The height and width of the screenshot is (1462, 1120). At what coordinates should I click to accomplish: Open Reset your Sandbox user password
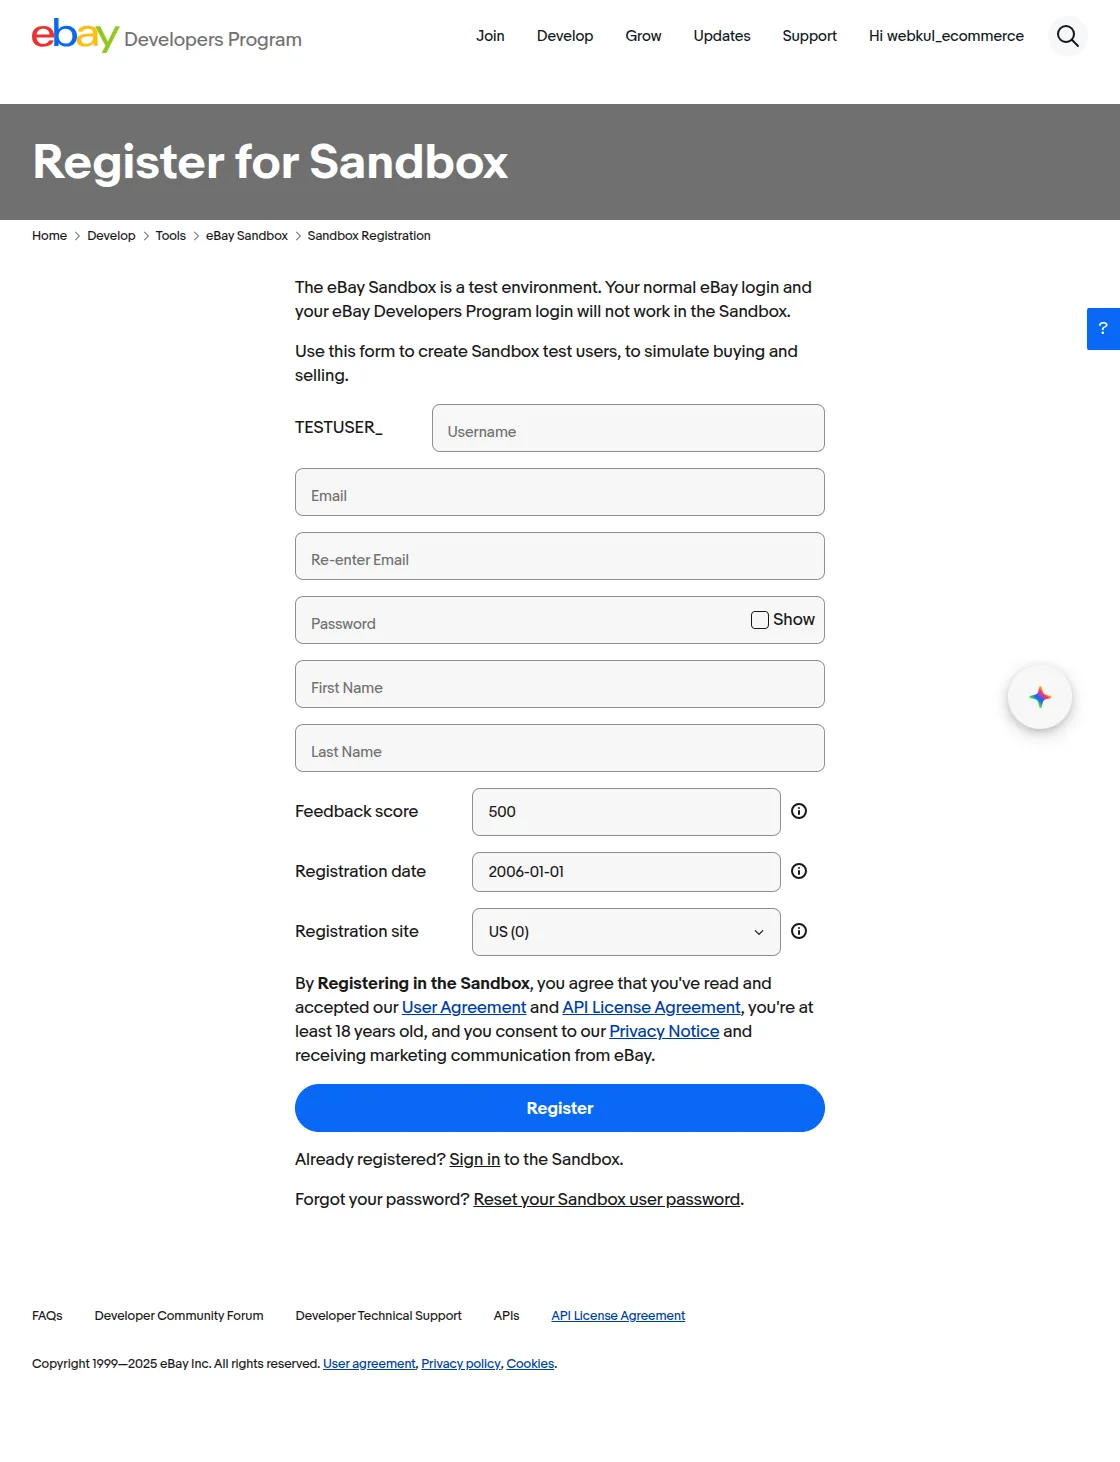(606, 1199)
